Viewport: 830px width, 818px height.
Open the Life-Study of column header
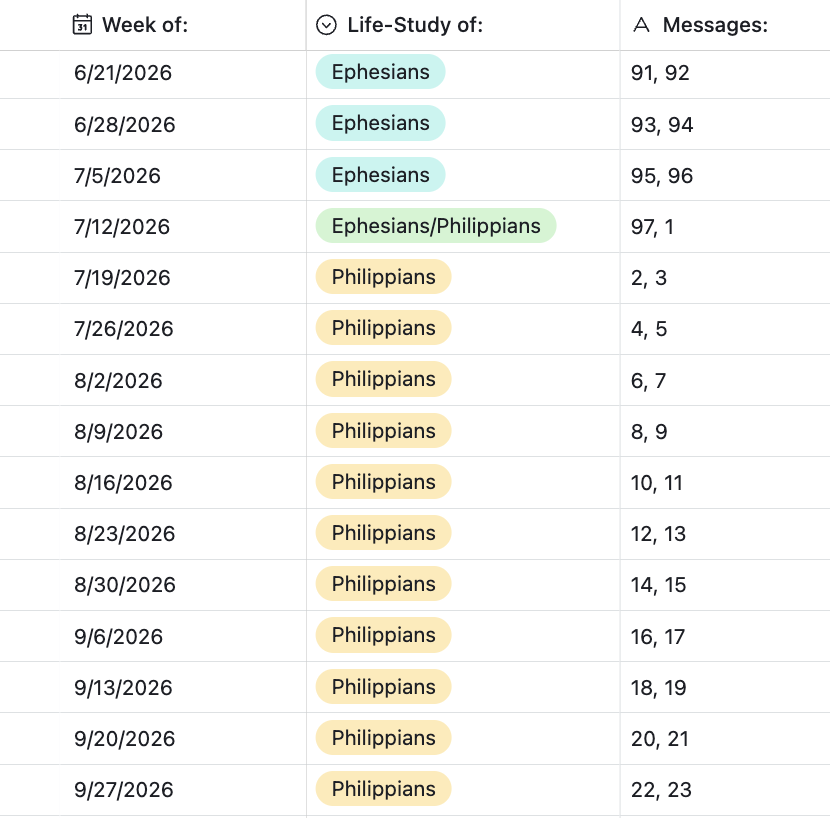[463, 25]
